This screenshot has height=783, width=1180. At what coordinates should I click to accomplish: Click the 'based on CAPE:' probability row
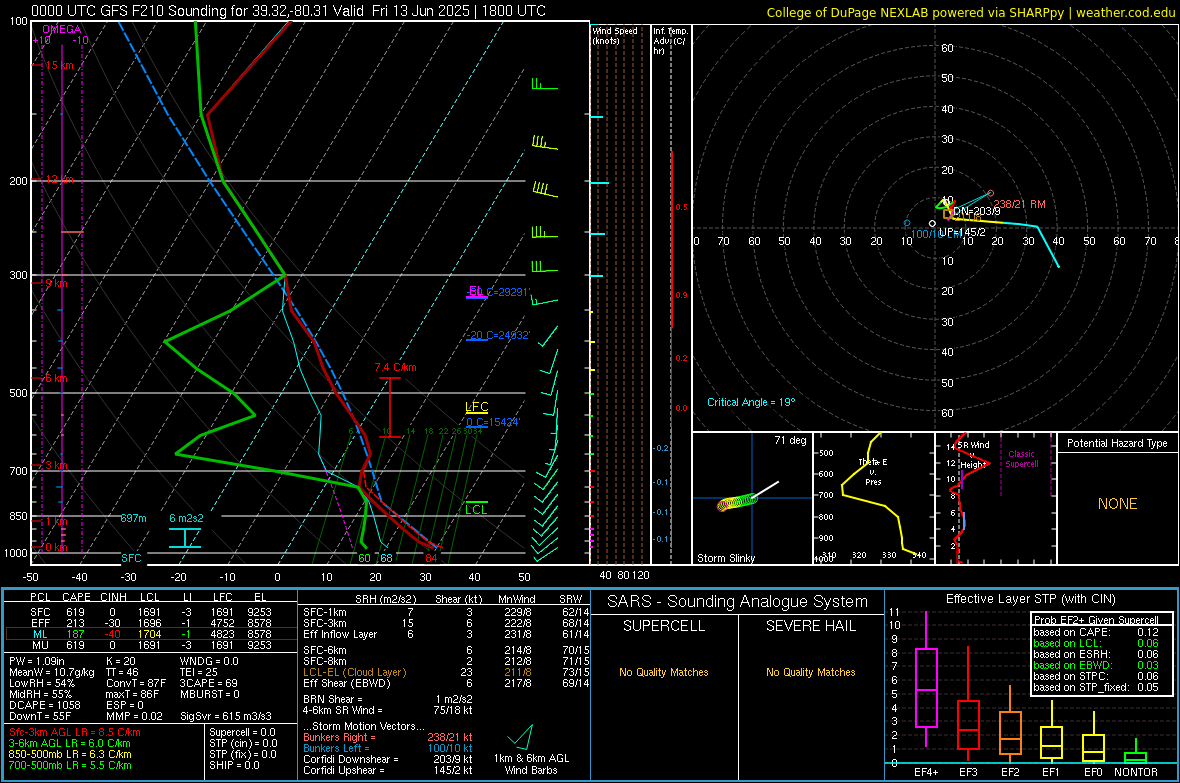1096,632
